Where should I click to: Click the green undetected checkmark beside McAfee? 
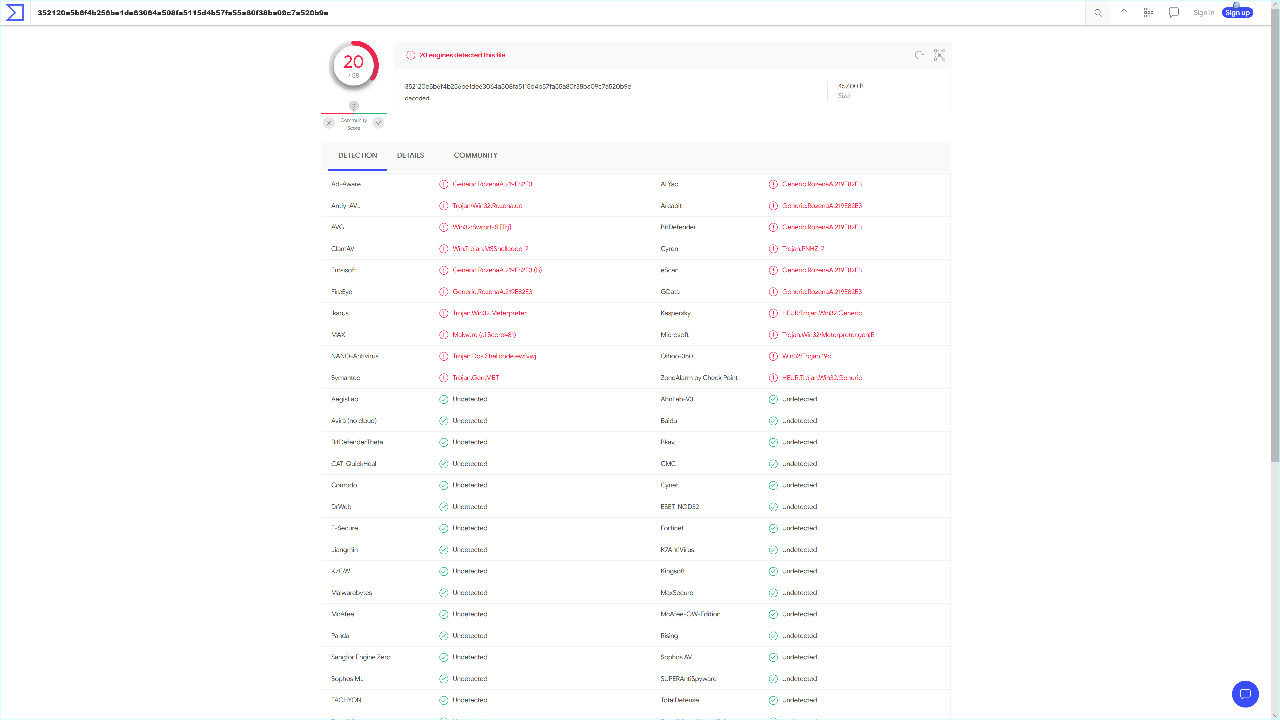tap(444, 613)
